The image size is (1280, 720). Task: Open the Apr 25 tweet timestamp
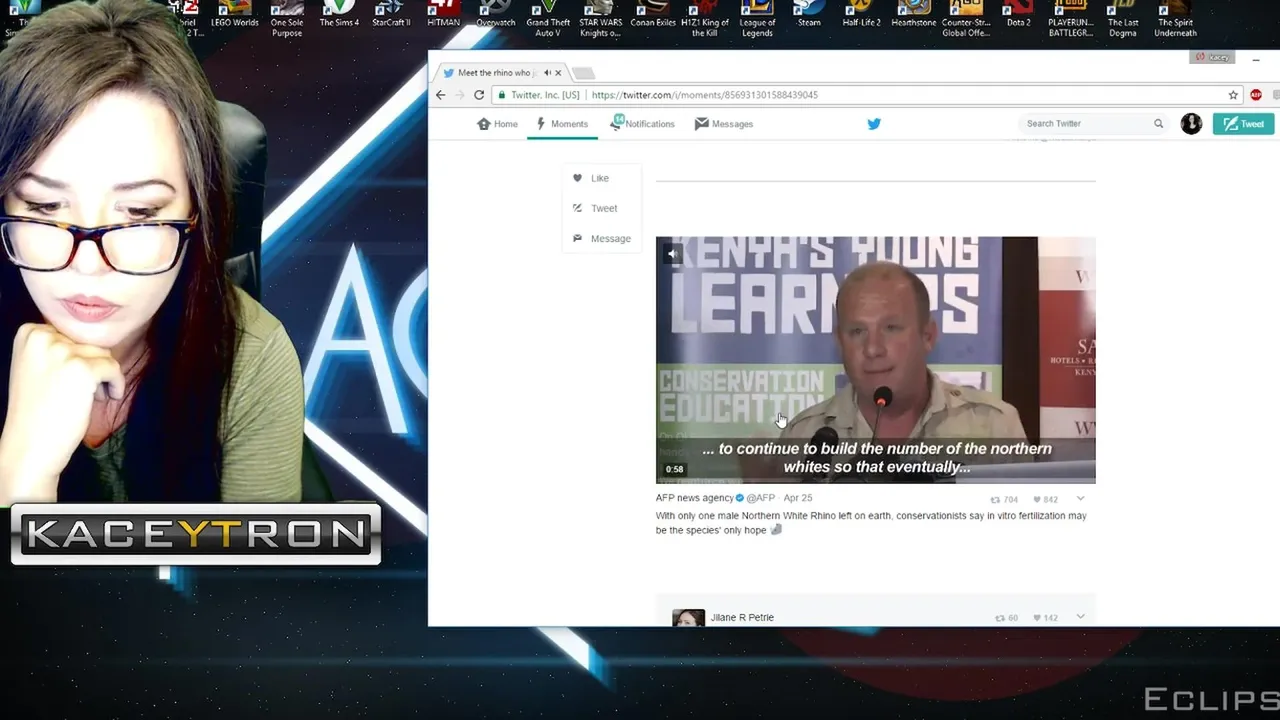click(798, 498)
